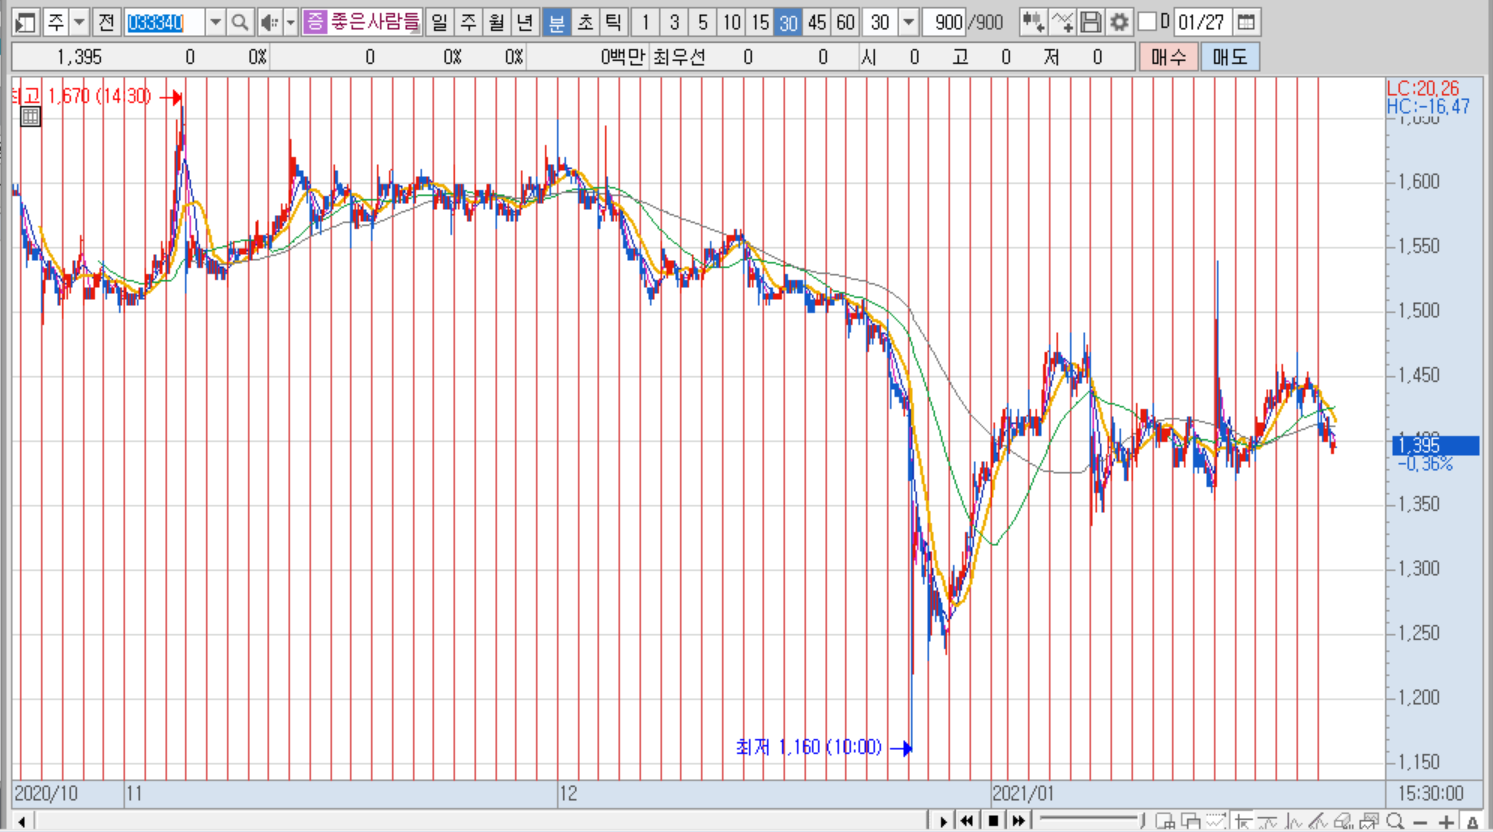Expand the stock code history dropdown
This screenshot has width=1493, height=832.
[x=215, y=22]
